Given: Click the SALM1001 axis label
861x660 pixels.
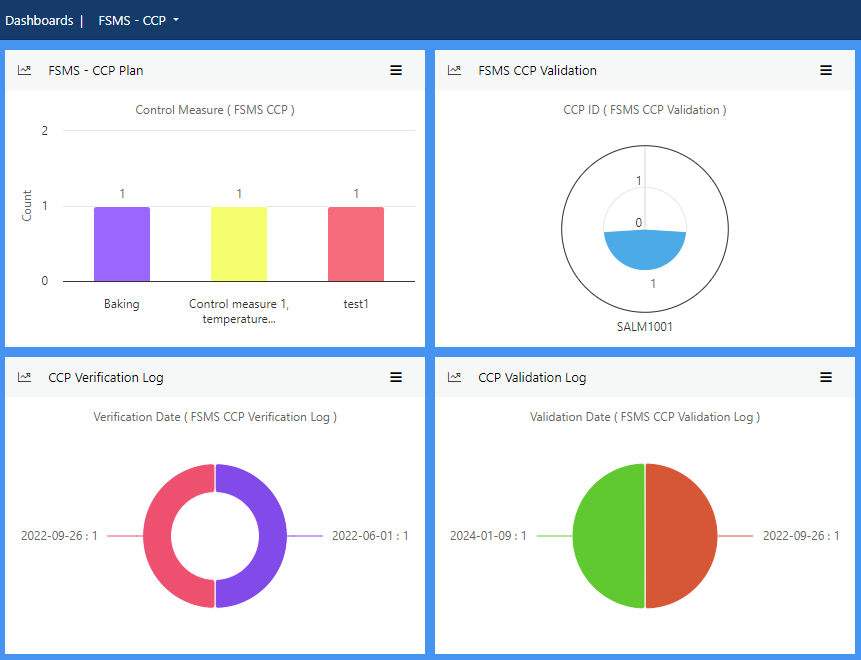Looking at the screenshot, I should tap(645, 326).
